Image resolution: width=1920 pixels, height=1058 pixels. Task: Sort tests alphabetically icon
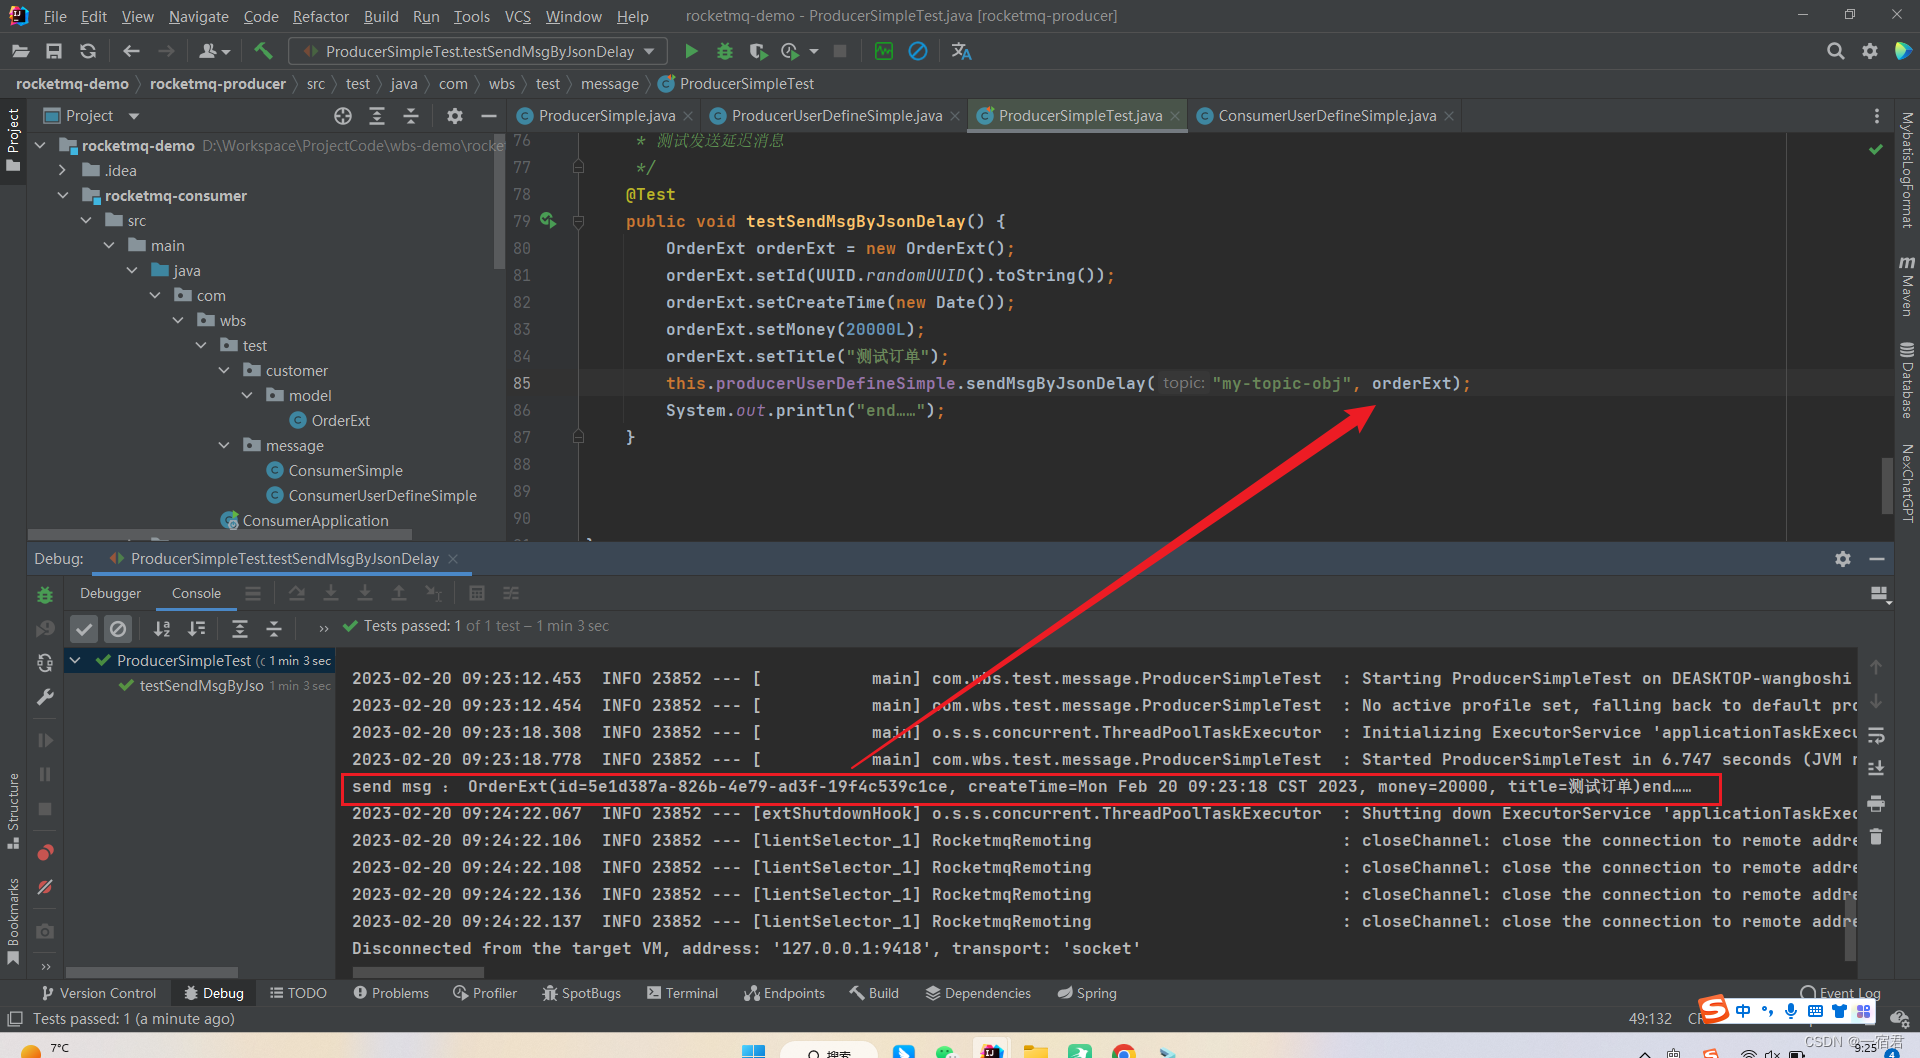[x=162, y=628]
